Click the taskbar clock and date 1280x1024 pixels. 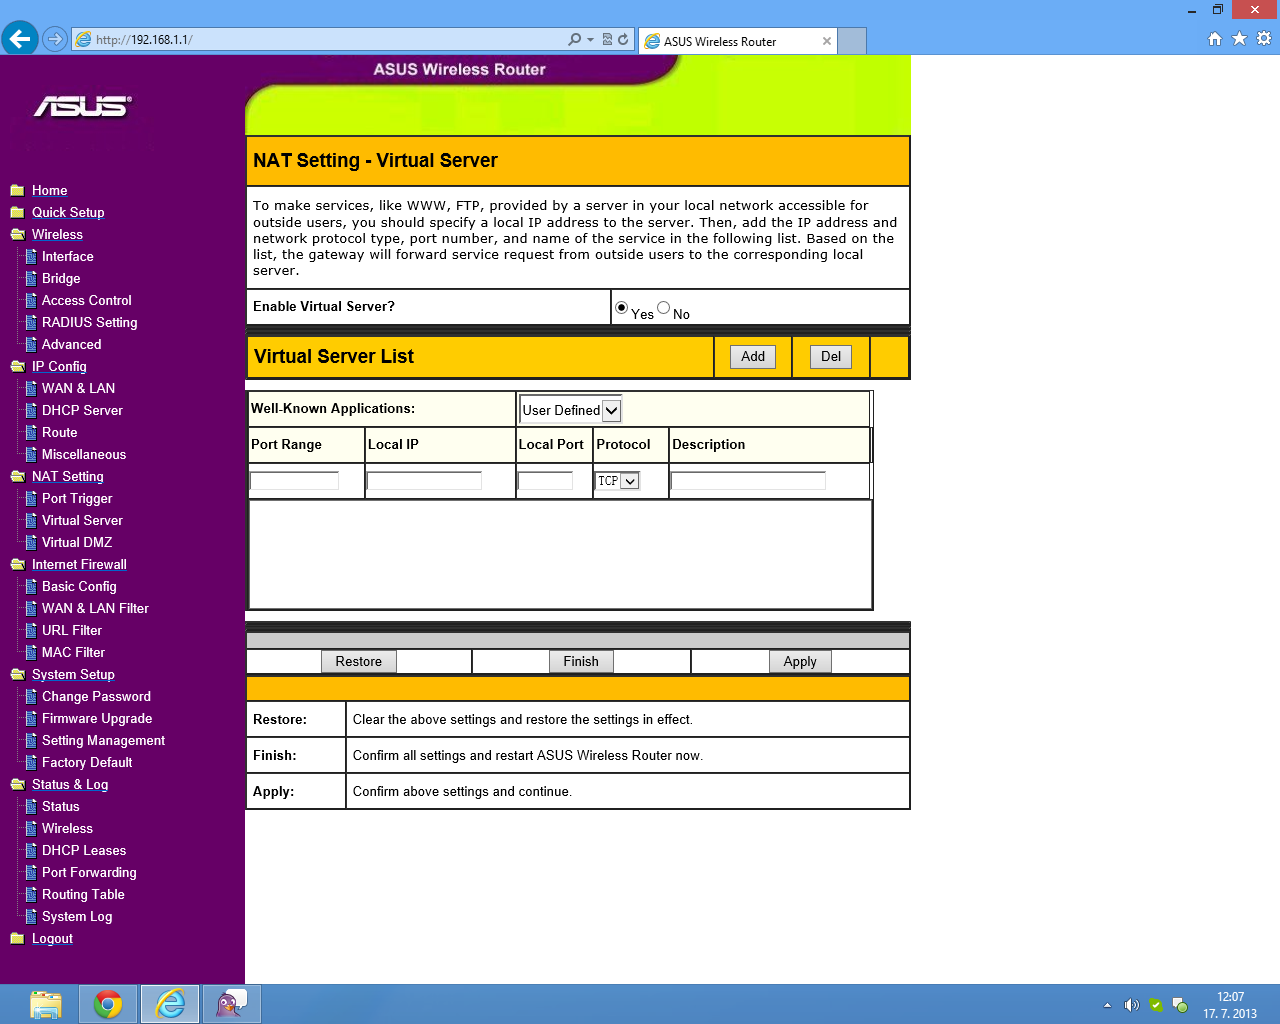coord(1230,1005)
